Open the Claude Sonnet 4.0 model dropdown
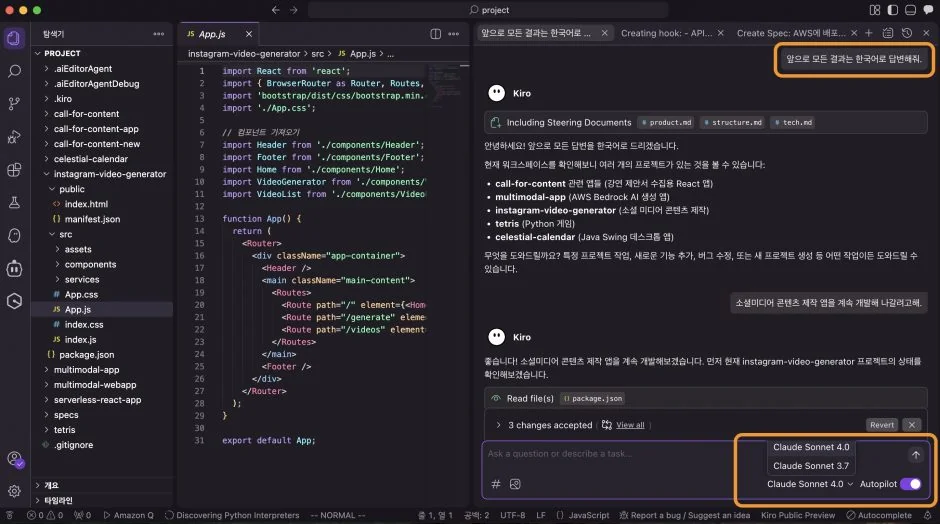 pyautogui.click(x=810, y=484)
